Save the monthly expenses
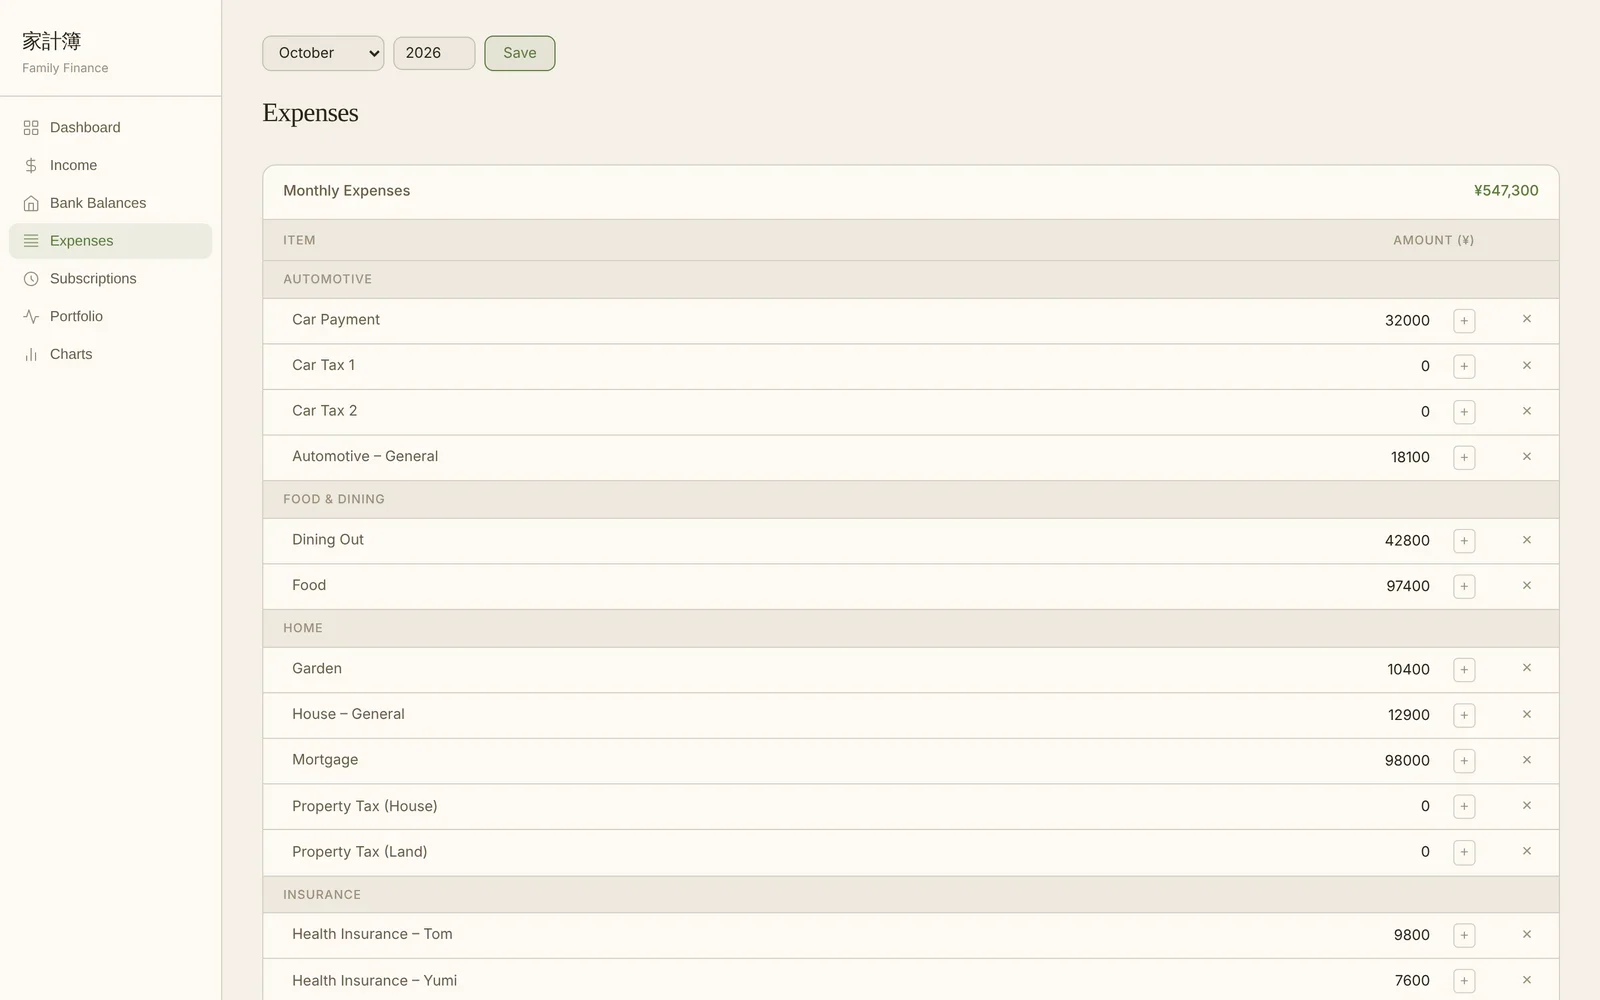 [520, 53]
